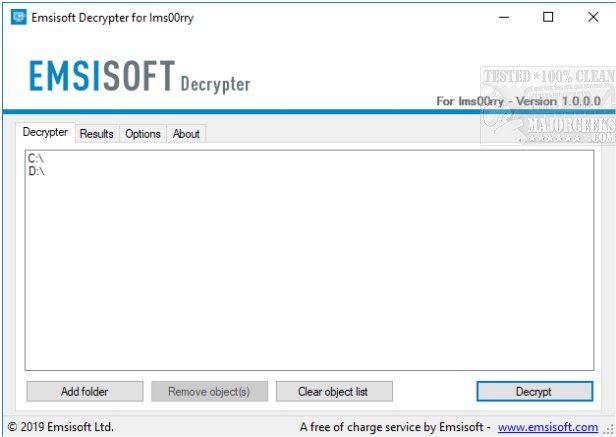This screenshot has height=437, width=616.
Task: Click the MajorGeeks tested clean watermark
Action: (548, 106)
